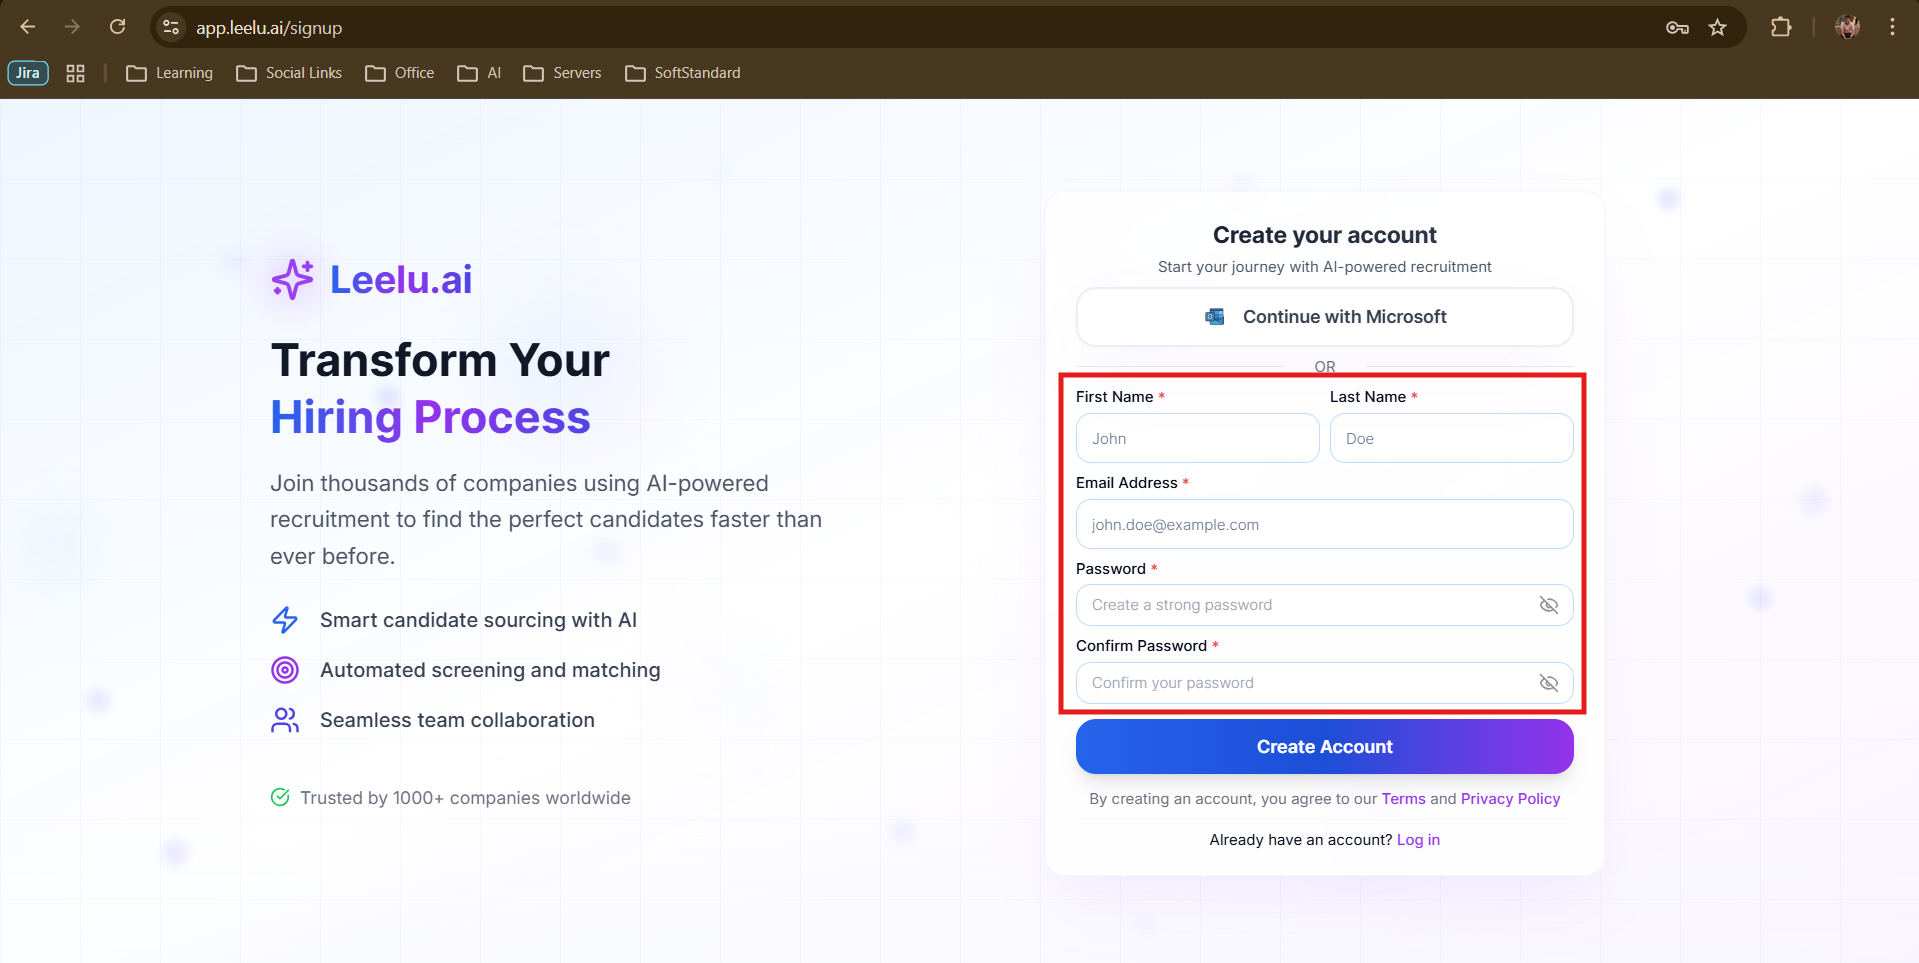
Task: Bookmark this page with the star icon
Action: [1717, 28]
